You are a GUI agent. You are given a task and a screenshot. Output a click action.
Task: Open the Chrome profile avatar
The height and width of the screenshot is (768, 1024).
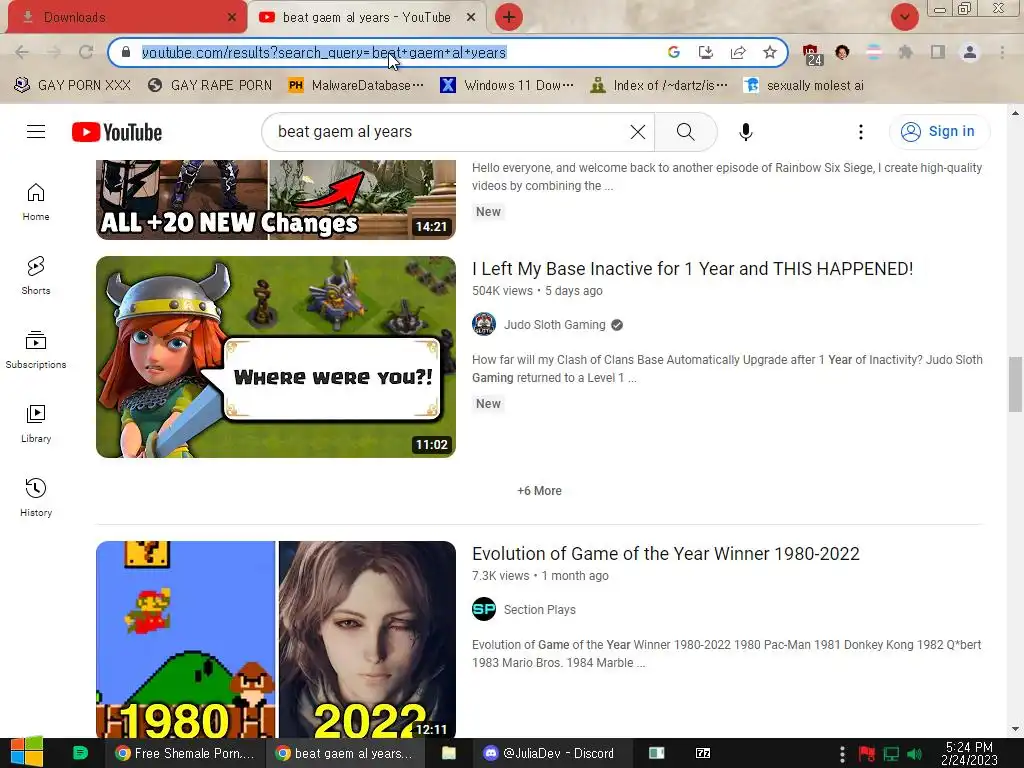point(970,52)
